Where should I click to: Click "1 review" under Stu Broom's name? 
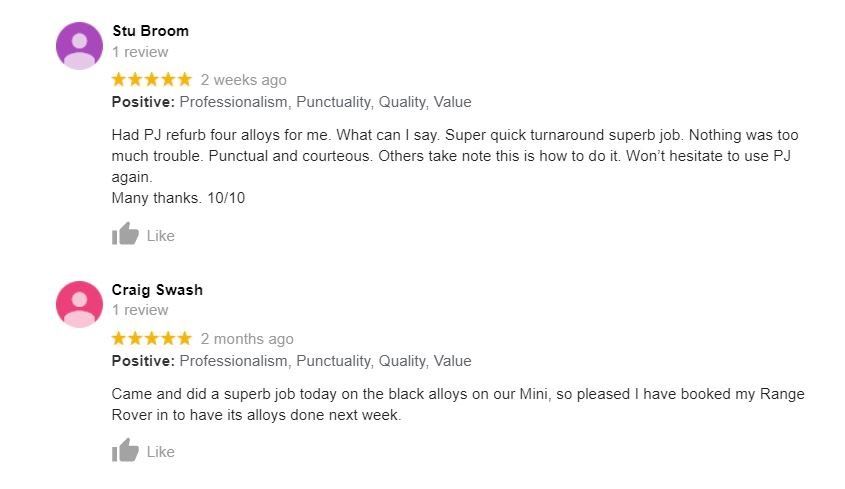click(140, 52)
